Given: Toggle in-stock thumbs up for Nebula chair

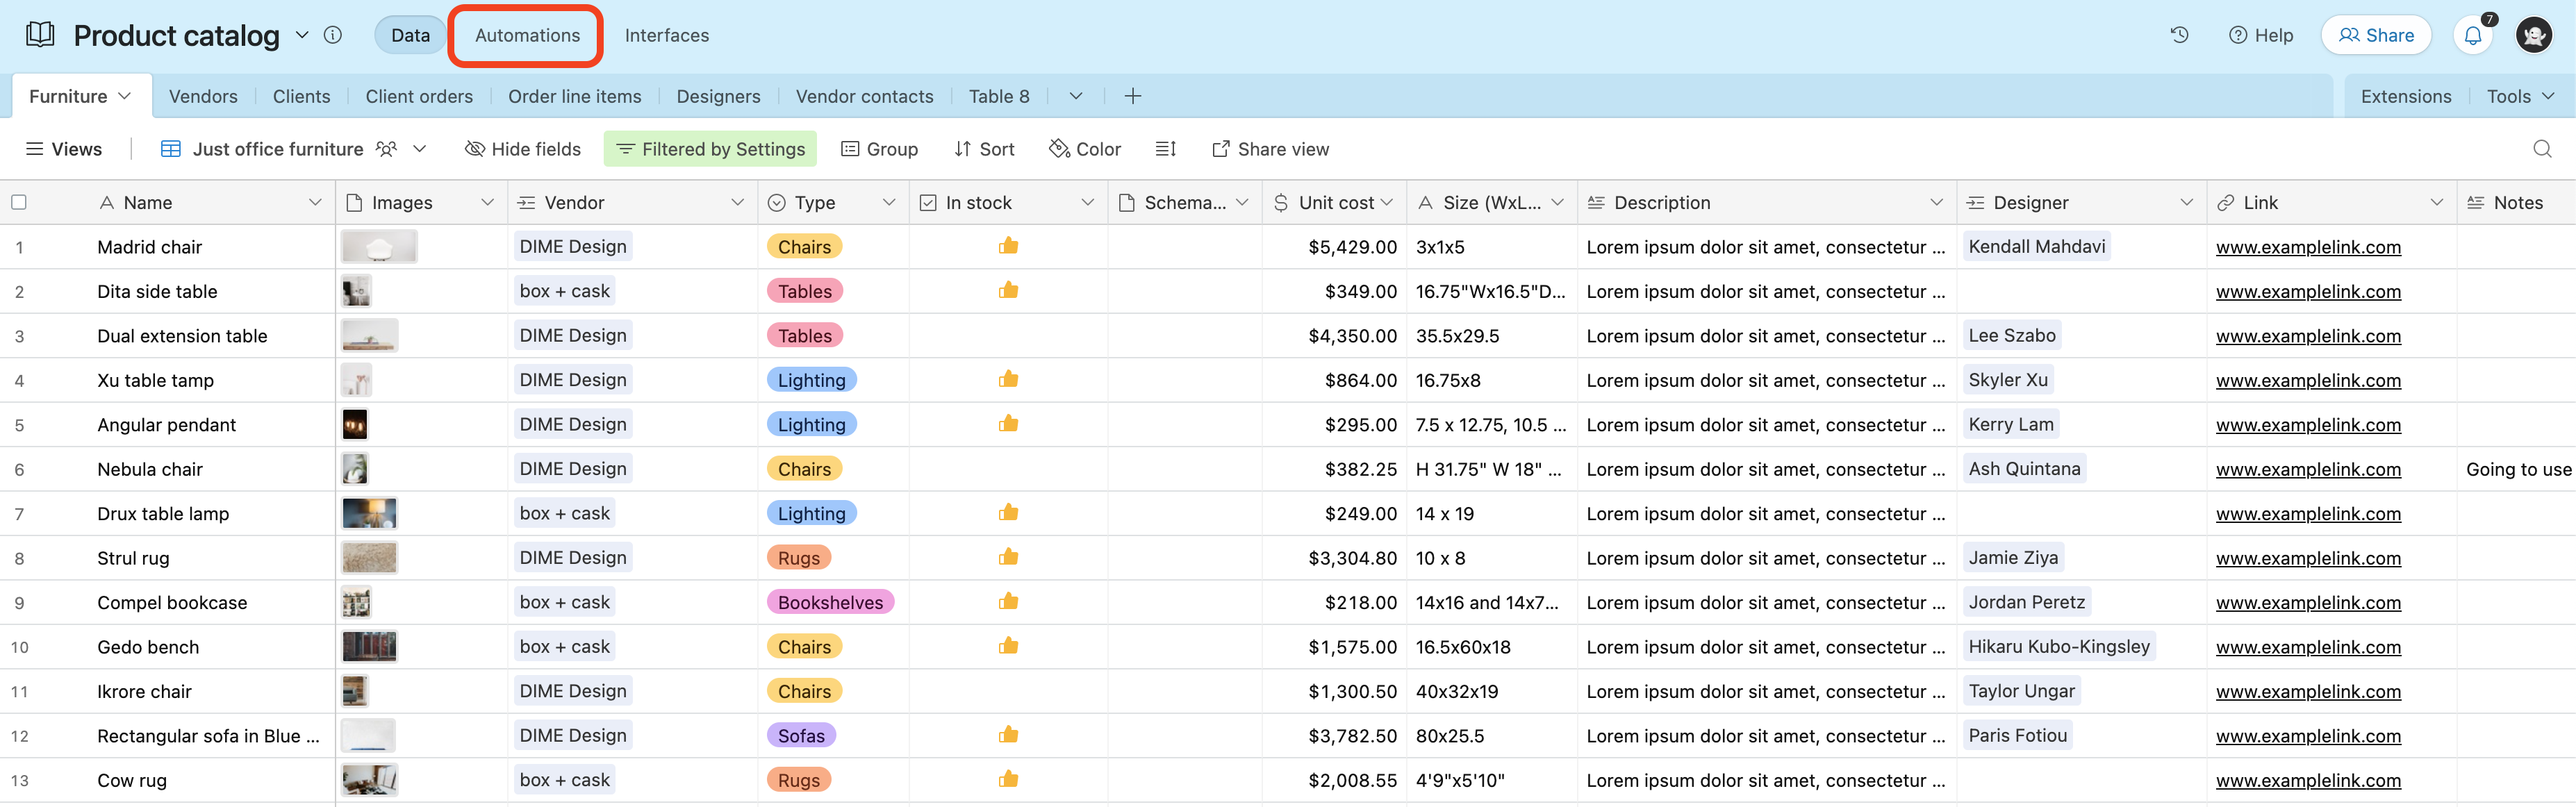Looking at the screenshot, I should pyautogui.click(x=1009, y=468).
